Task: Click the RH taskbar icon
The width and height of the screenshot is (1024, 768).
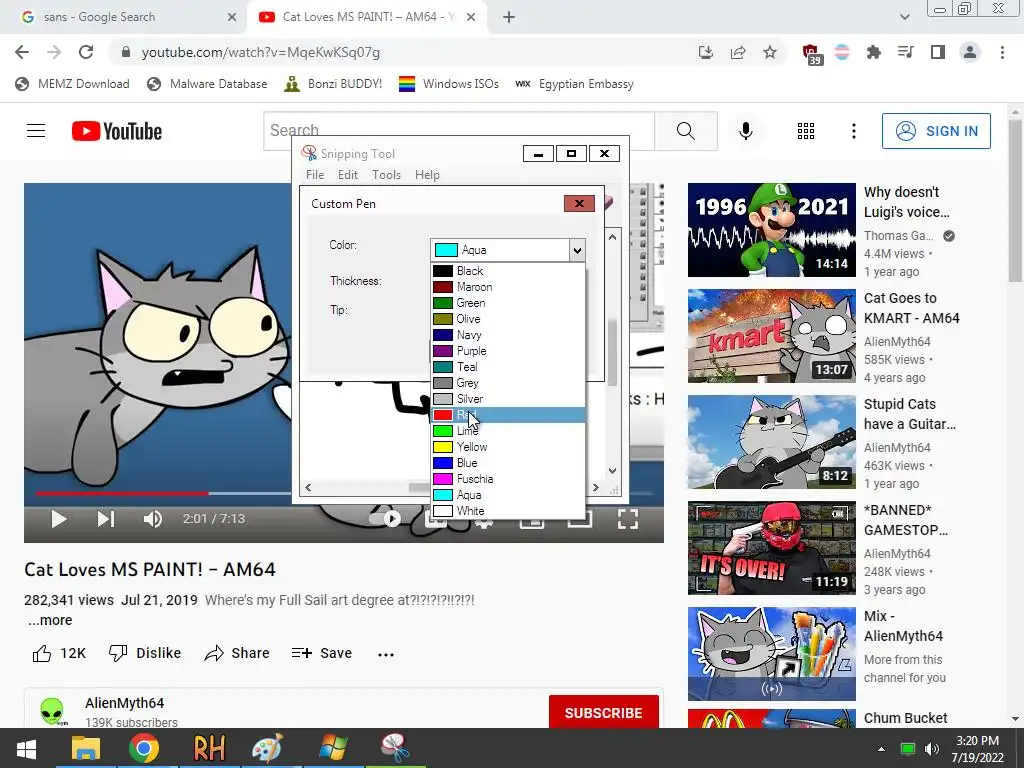Action: pyautogui.click(x=209, y=748)
